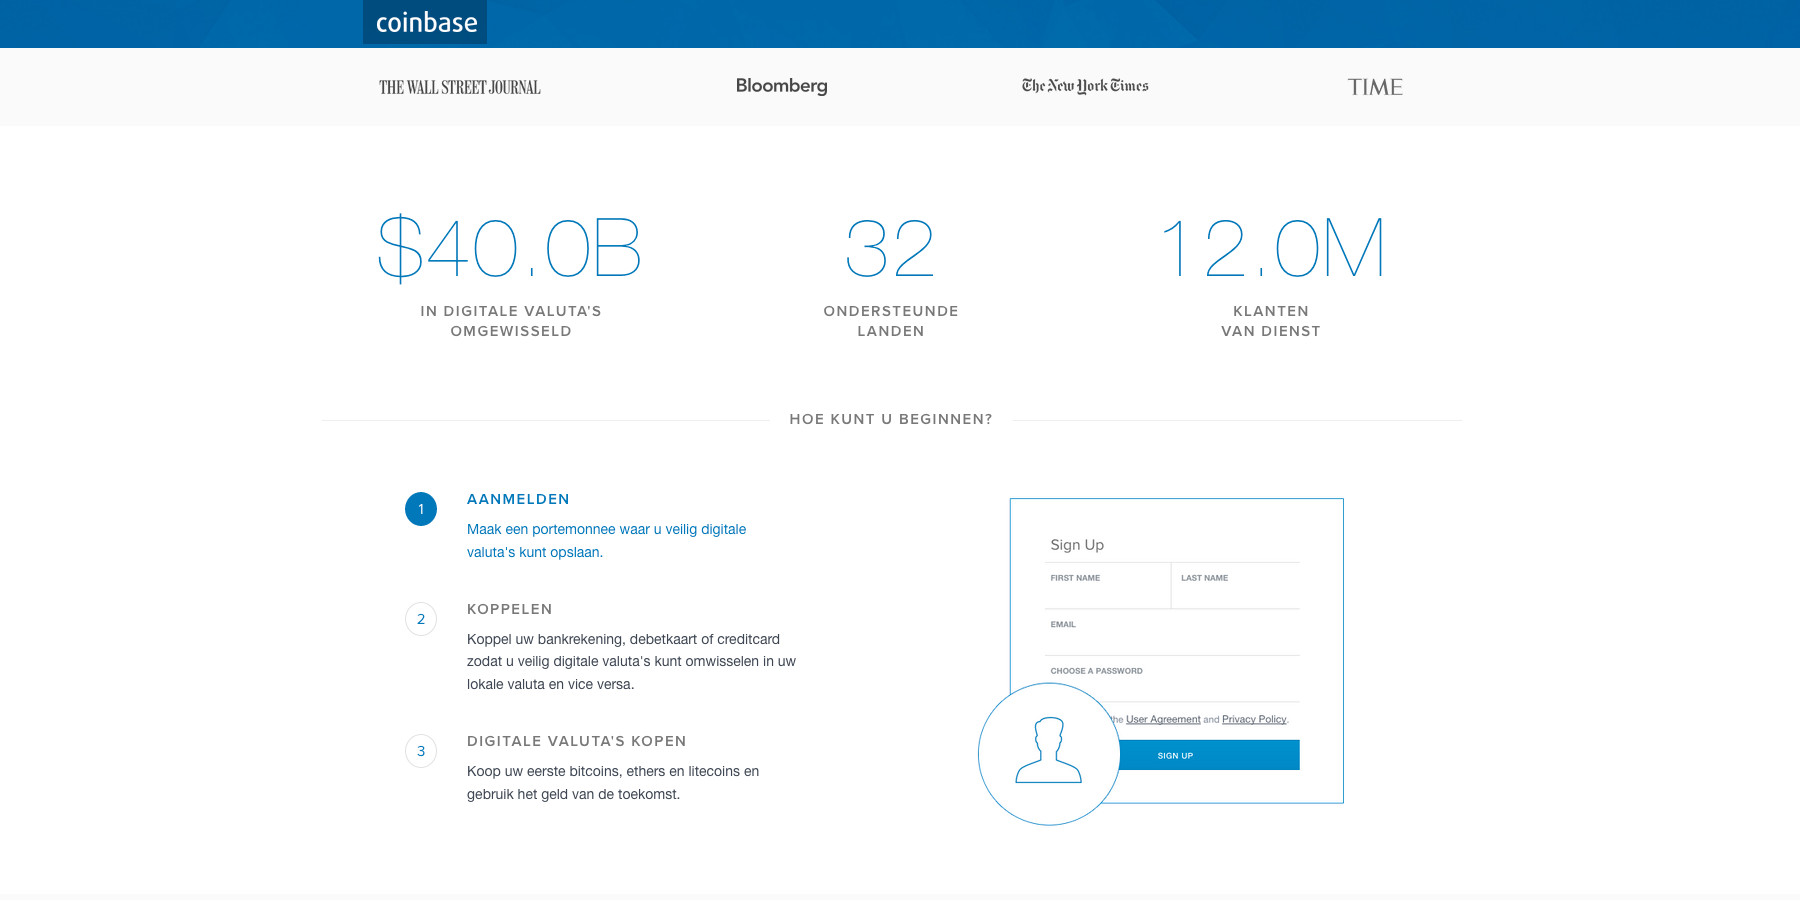
Task: Select step 3 circle for buying currency
Action: pyautogui.click(x=421, y=751)
